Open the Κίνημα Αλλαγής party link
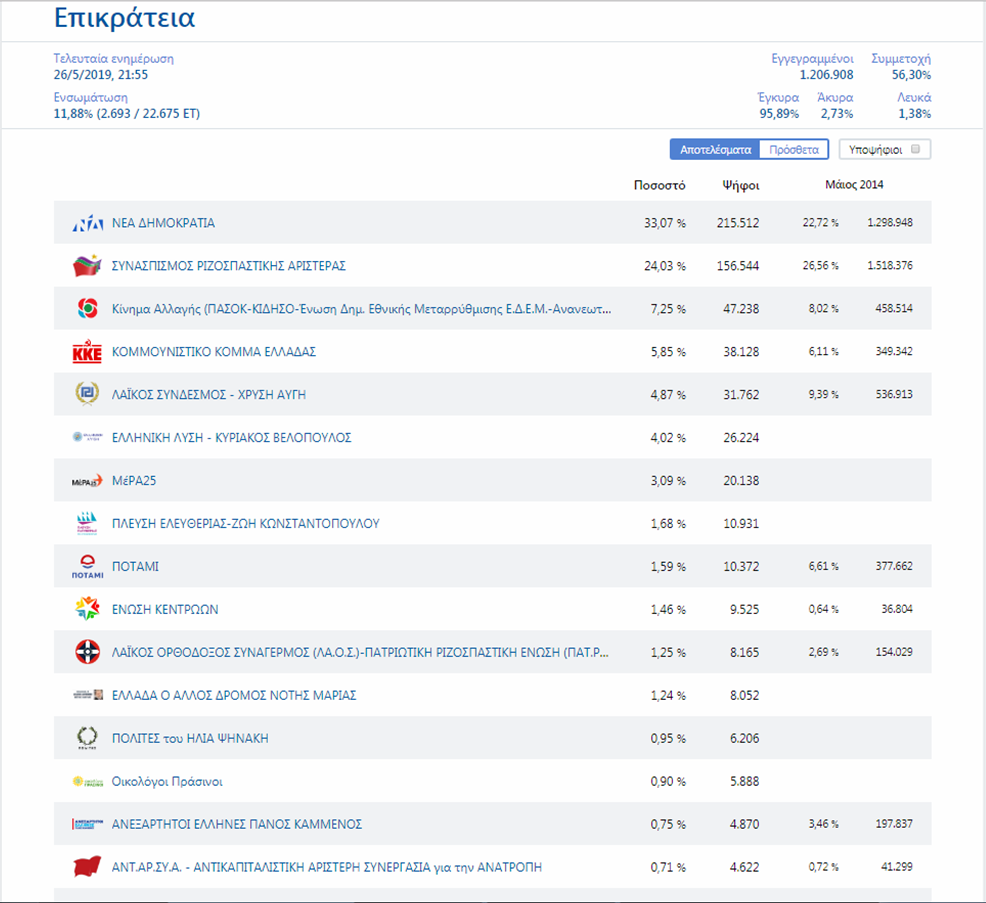This screenshot has width=986, height=903. [x=361, y=309]
